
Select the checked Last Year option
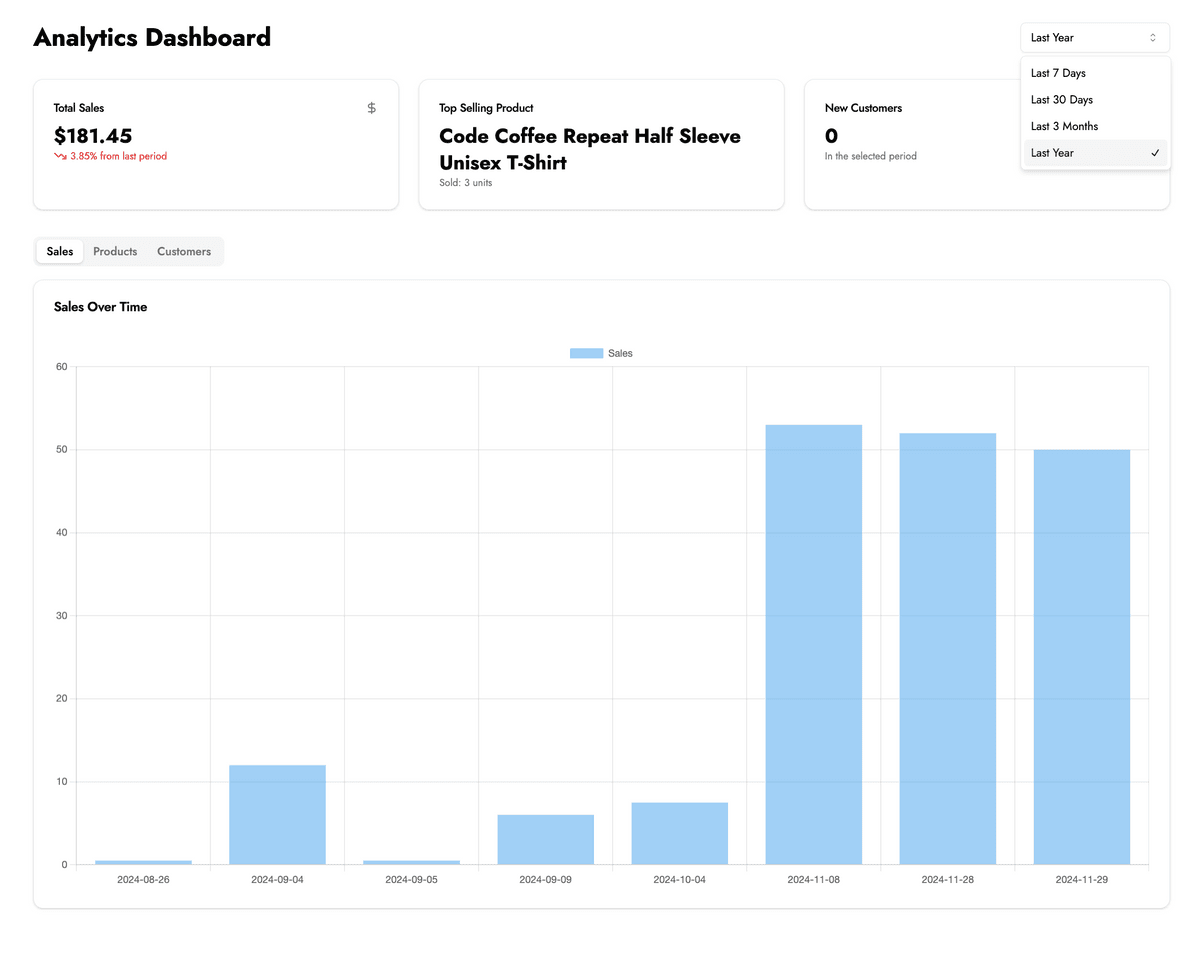point(1053,153)
